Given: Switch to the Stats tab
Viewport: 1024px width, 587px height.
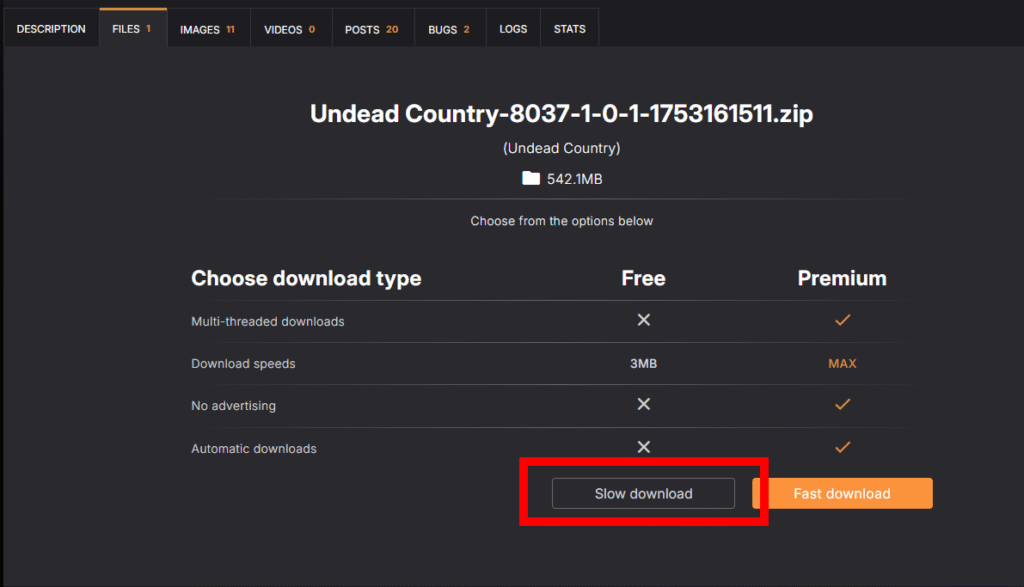Looking at the screenshot, I should point(569,29).
